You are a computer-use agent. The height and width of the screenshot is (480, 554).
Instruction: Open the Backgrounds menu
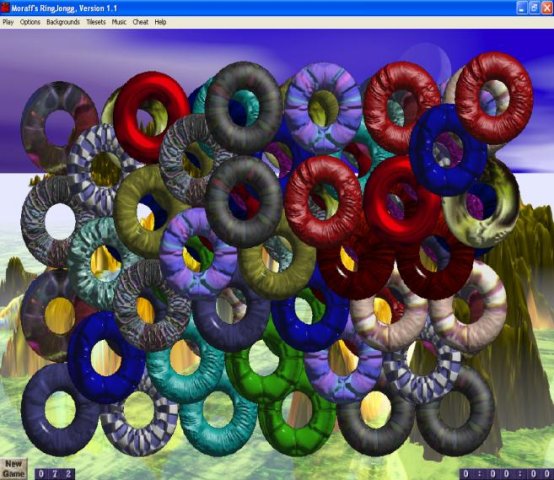click(63, 22)
